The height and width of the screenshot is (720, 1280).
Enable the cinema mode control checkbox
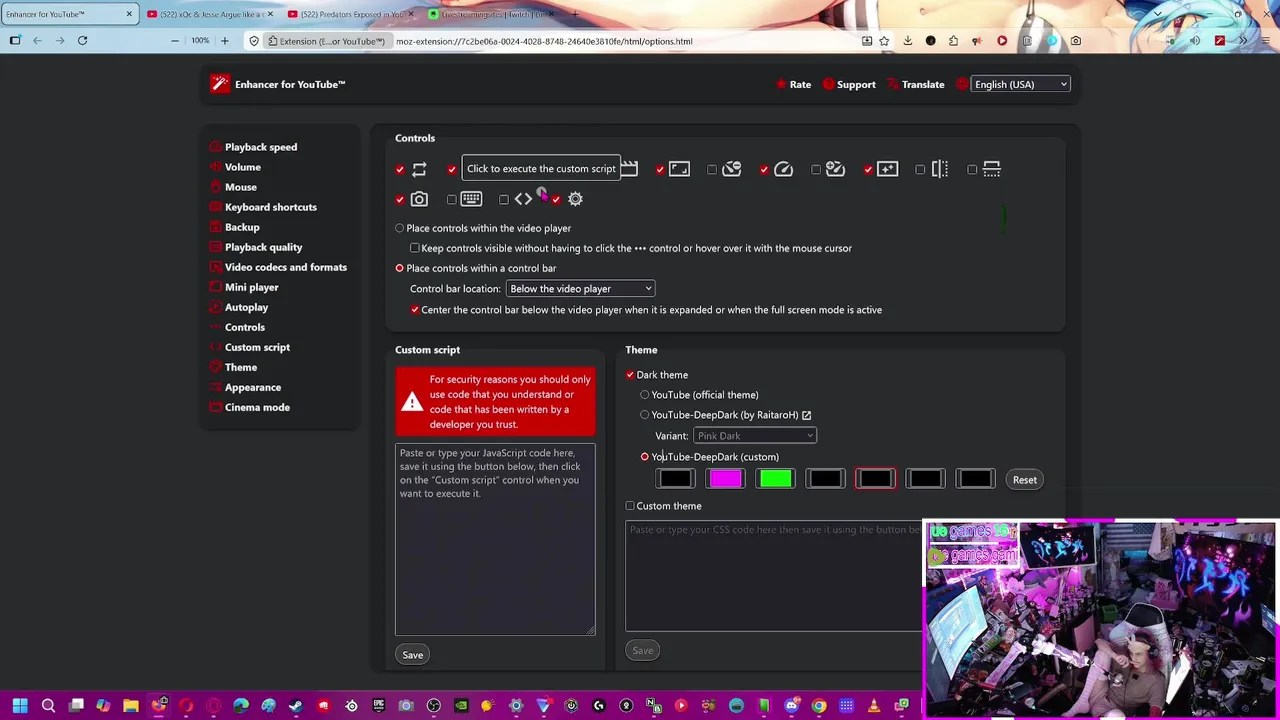[972, 170]
